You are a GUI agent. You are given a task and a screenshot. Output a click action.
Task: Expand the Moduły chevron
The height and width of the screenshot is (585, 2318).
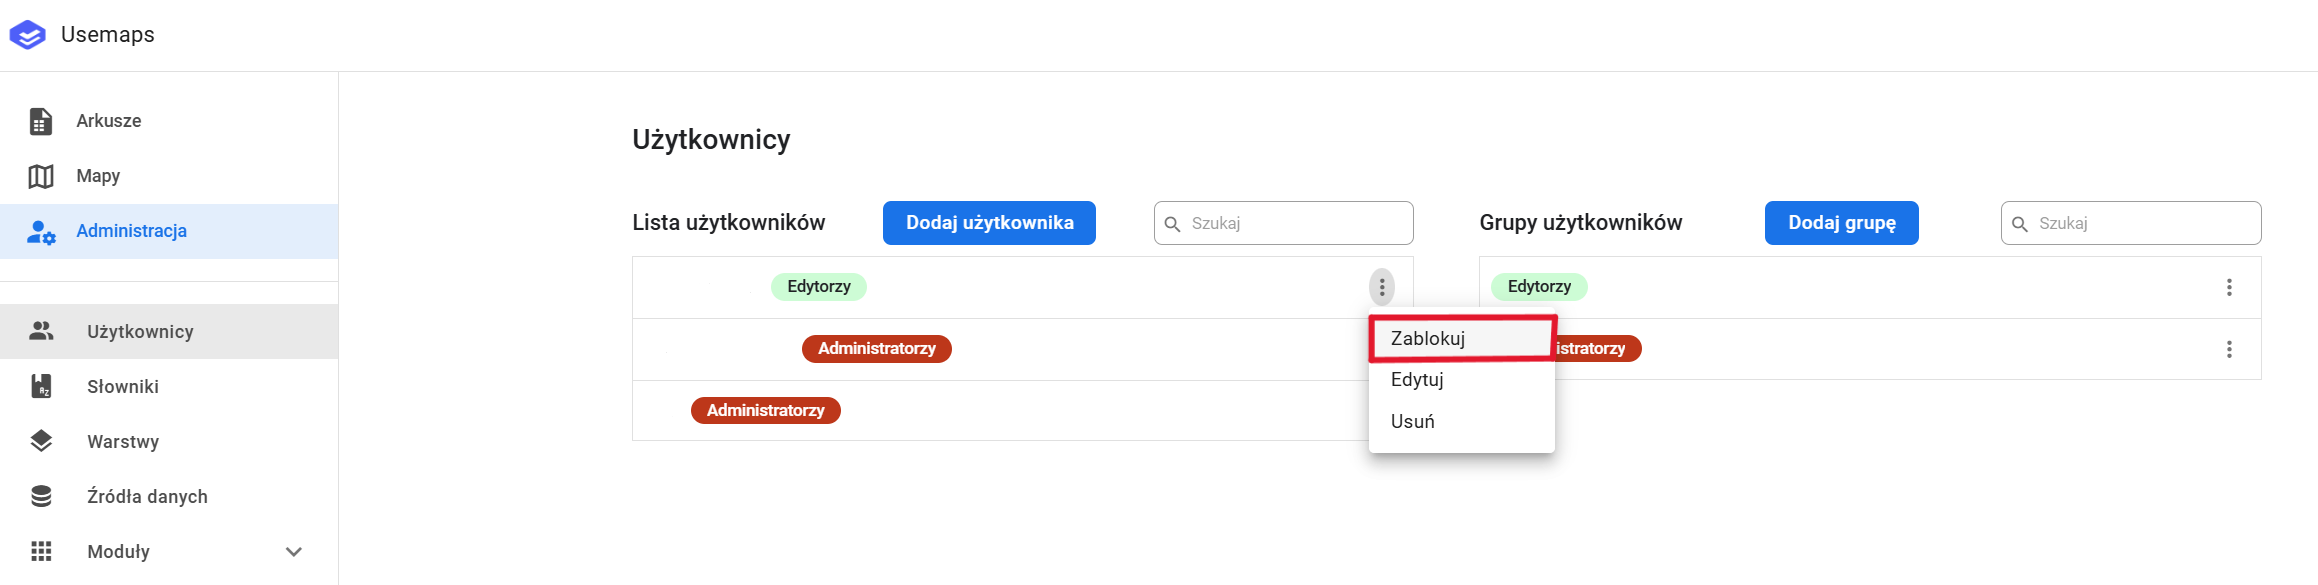[x=294, y=551]
